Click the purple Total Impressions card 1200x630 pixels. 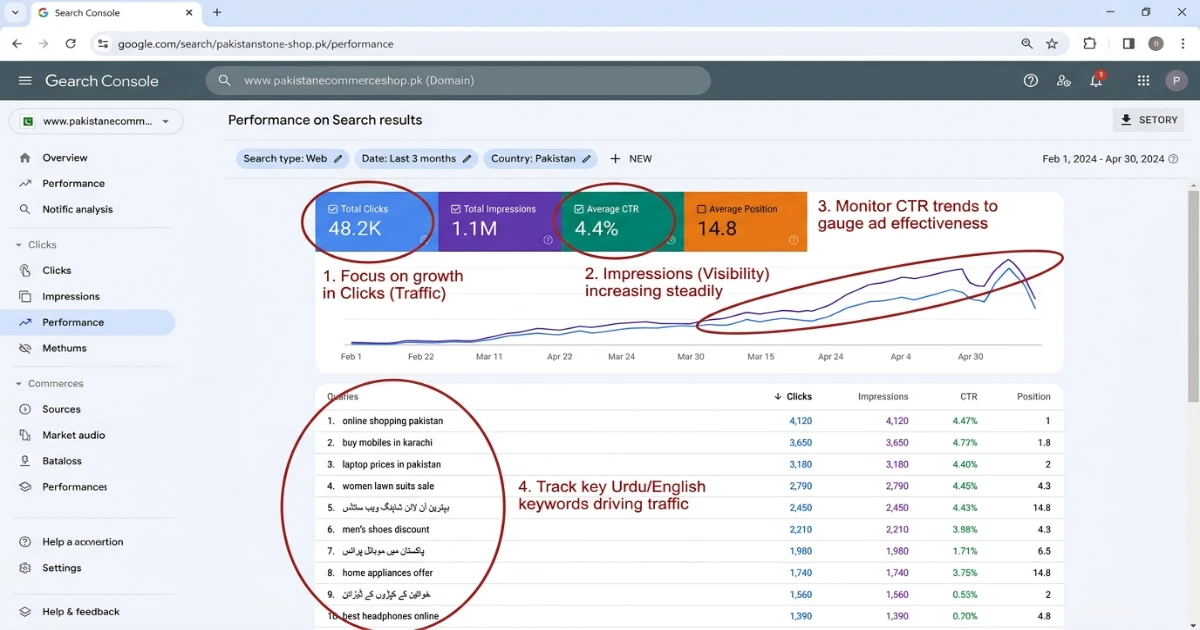[x=500, y=221]
